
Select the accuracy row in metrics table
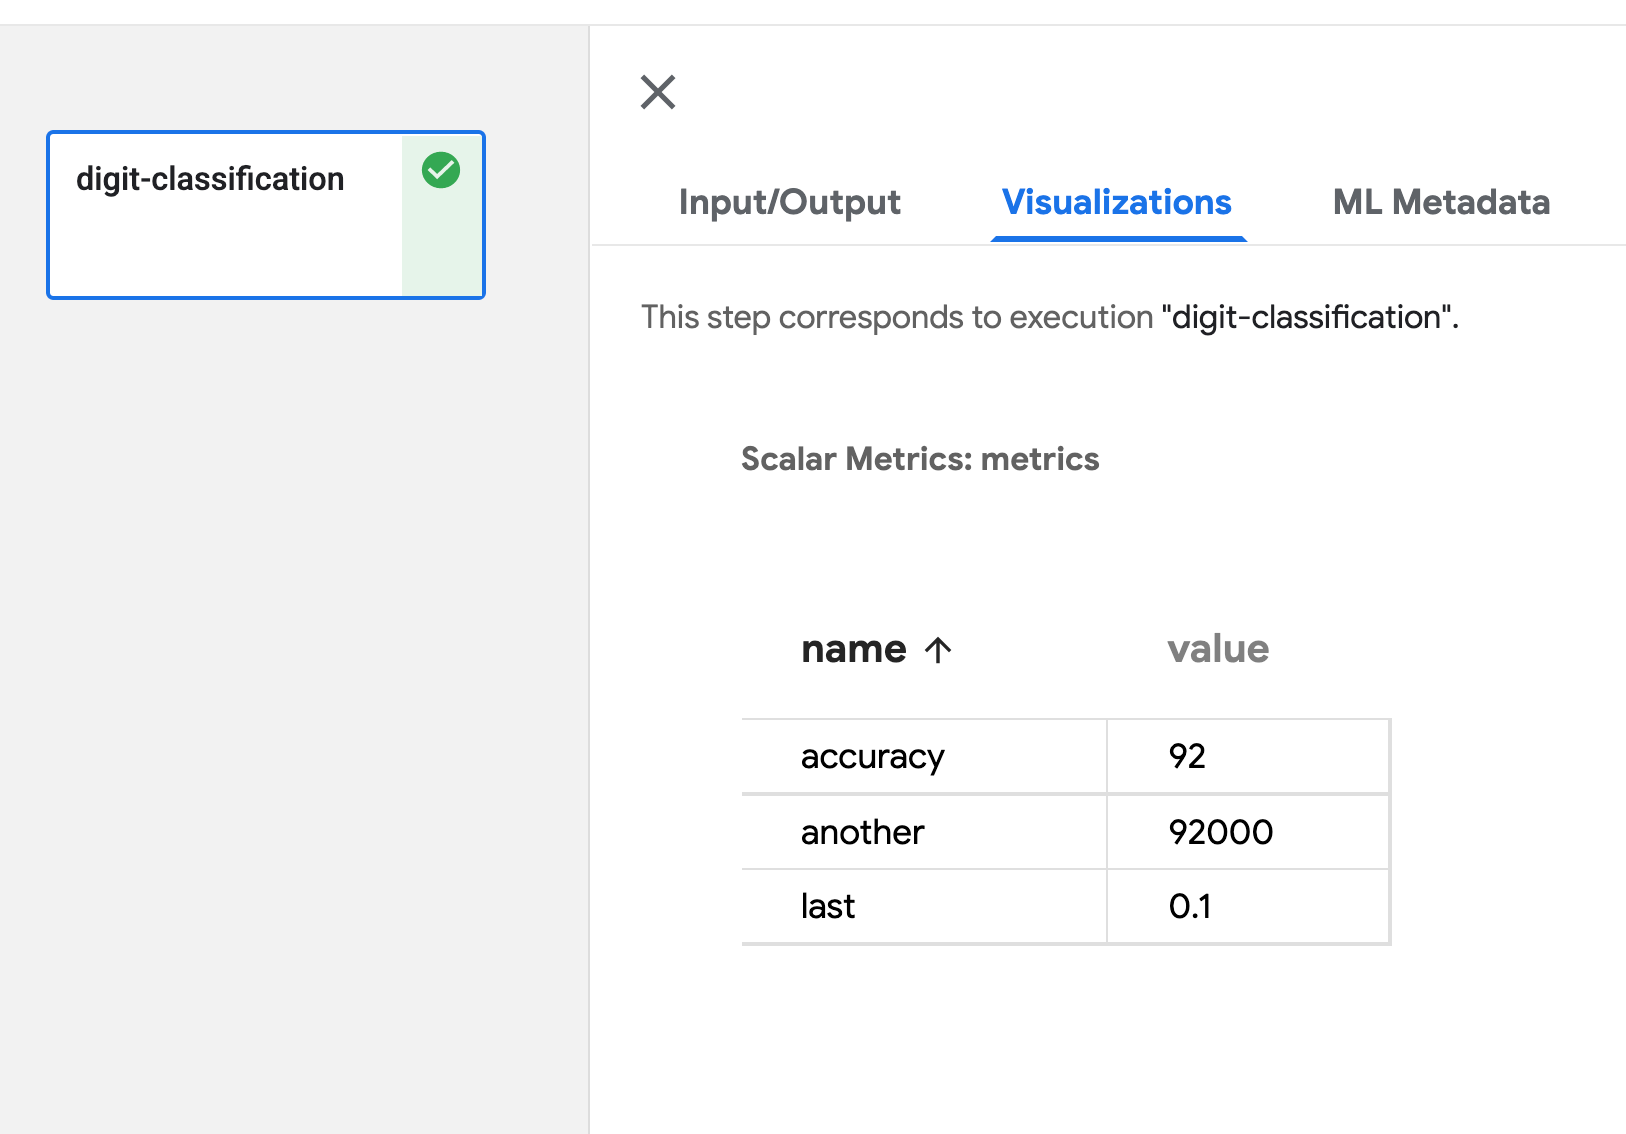871,756
